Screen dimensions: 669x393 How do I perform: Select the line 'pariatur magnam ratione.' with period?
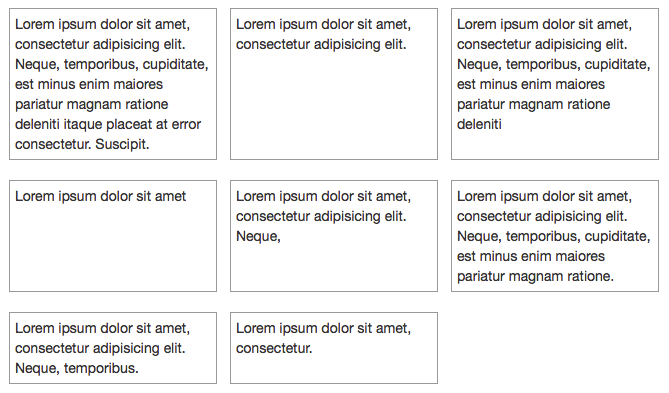pos(535,276)
